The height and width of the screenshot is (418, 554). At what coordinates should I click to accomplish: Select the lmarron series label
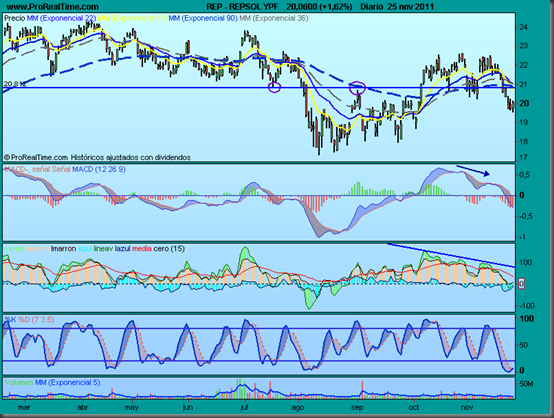pos(63,248)
